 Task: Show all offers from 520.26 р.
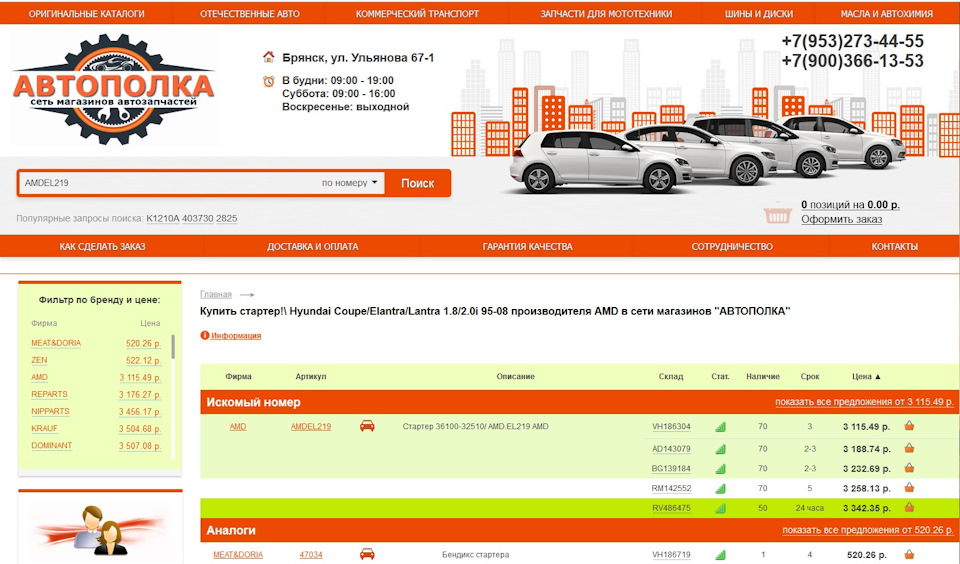click(x=868, y=530)
